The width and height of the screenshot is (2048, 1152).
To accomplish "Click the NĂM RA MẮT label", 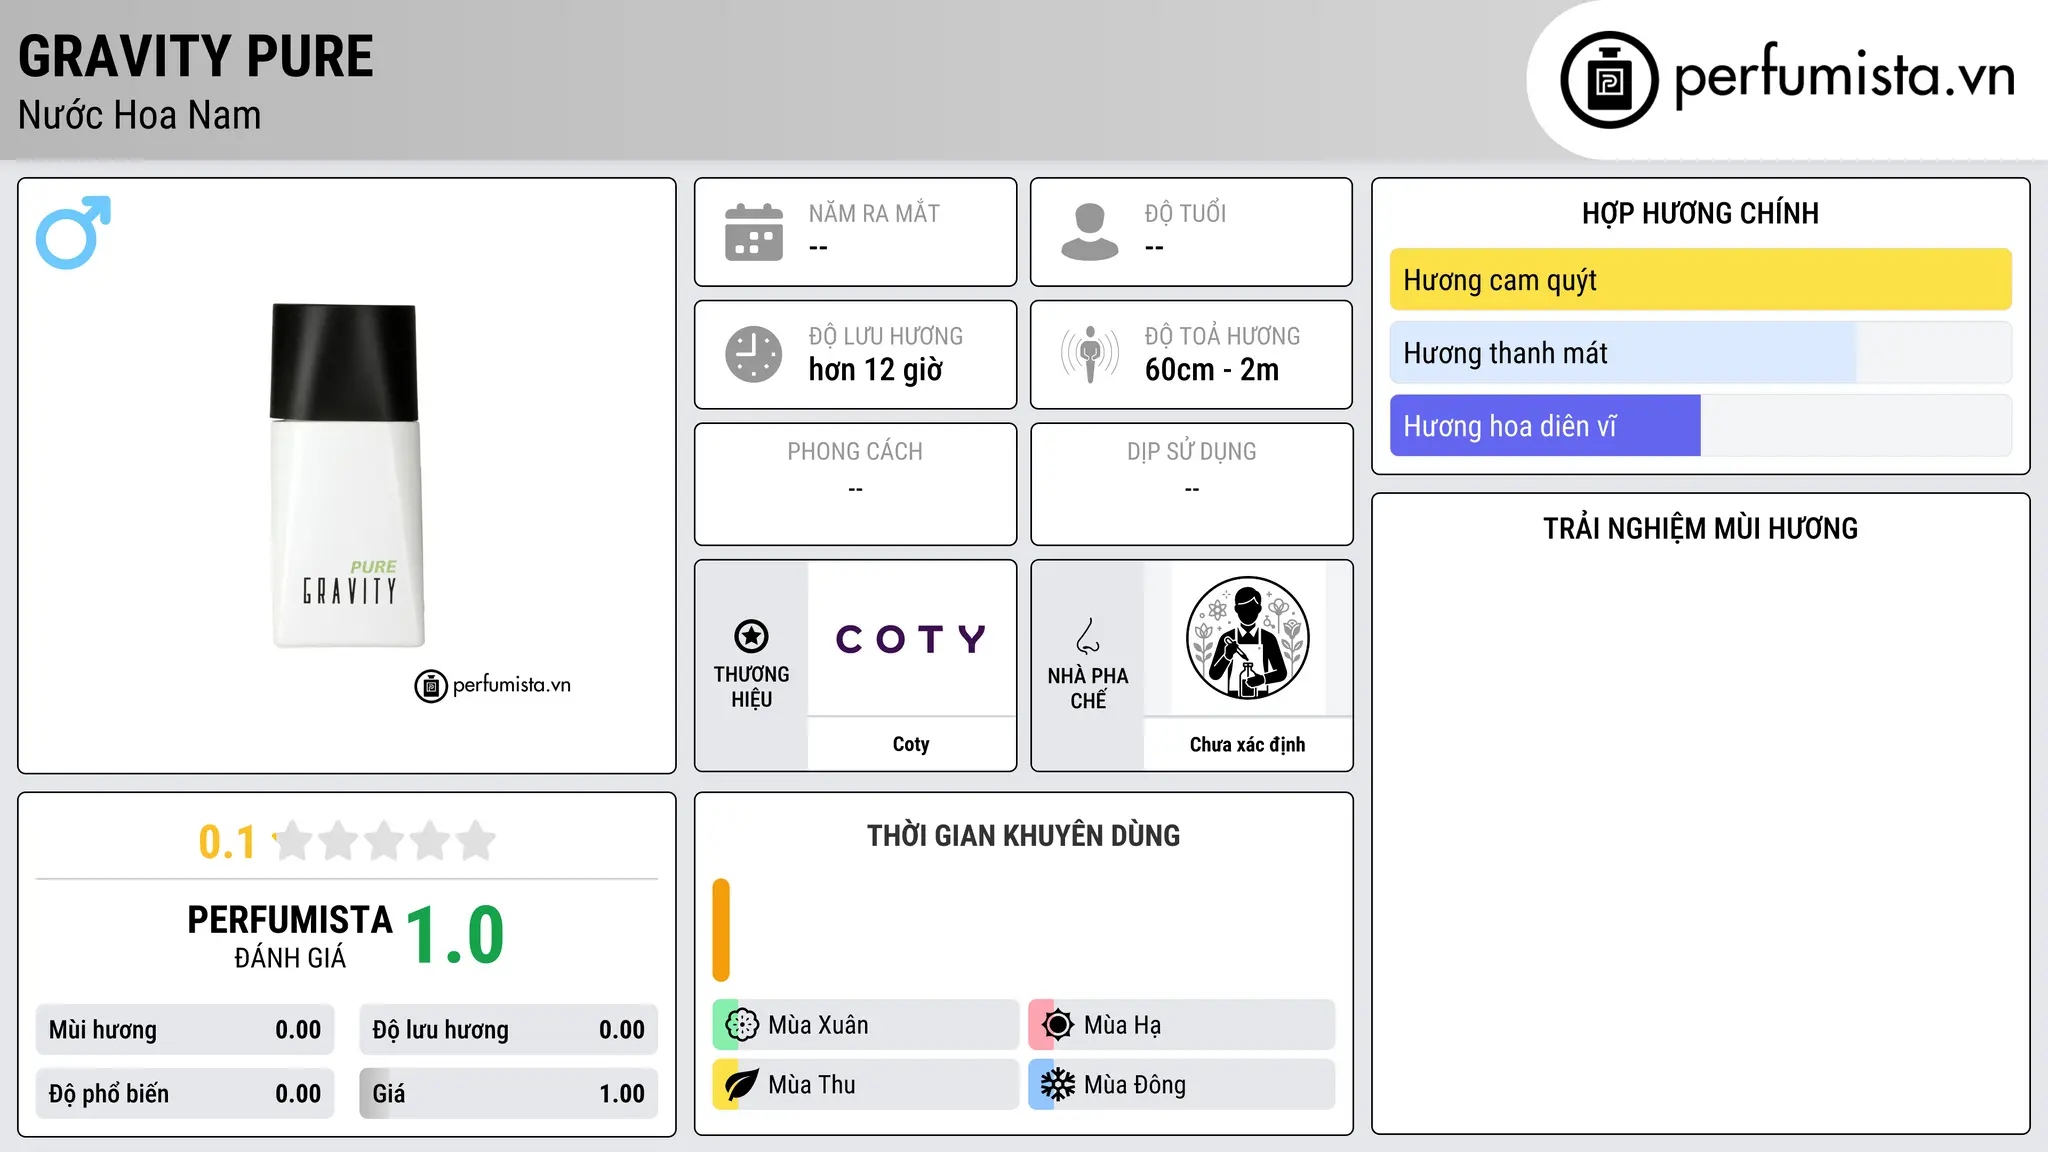I will [874, 214].
